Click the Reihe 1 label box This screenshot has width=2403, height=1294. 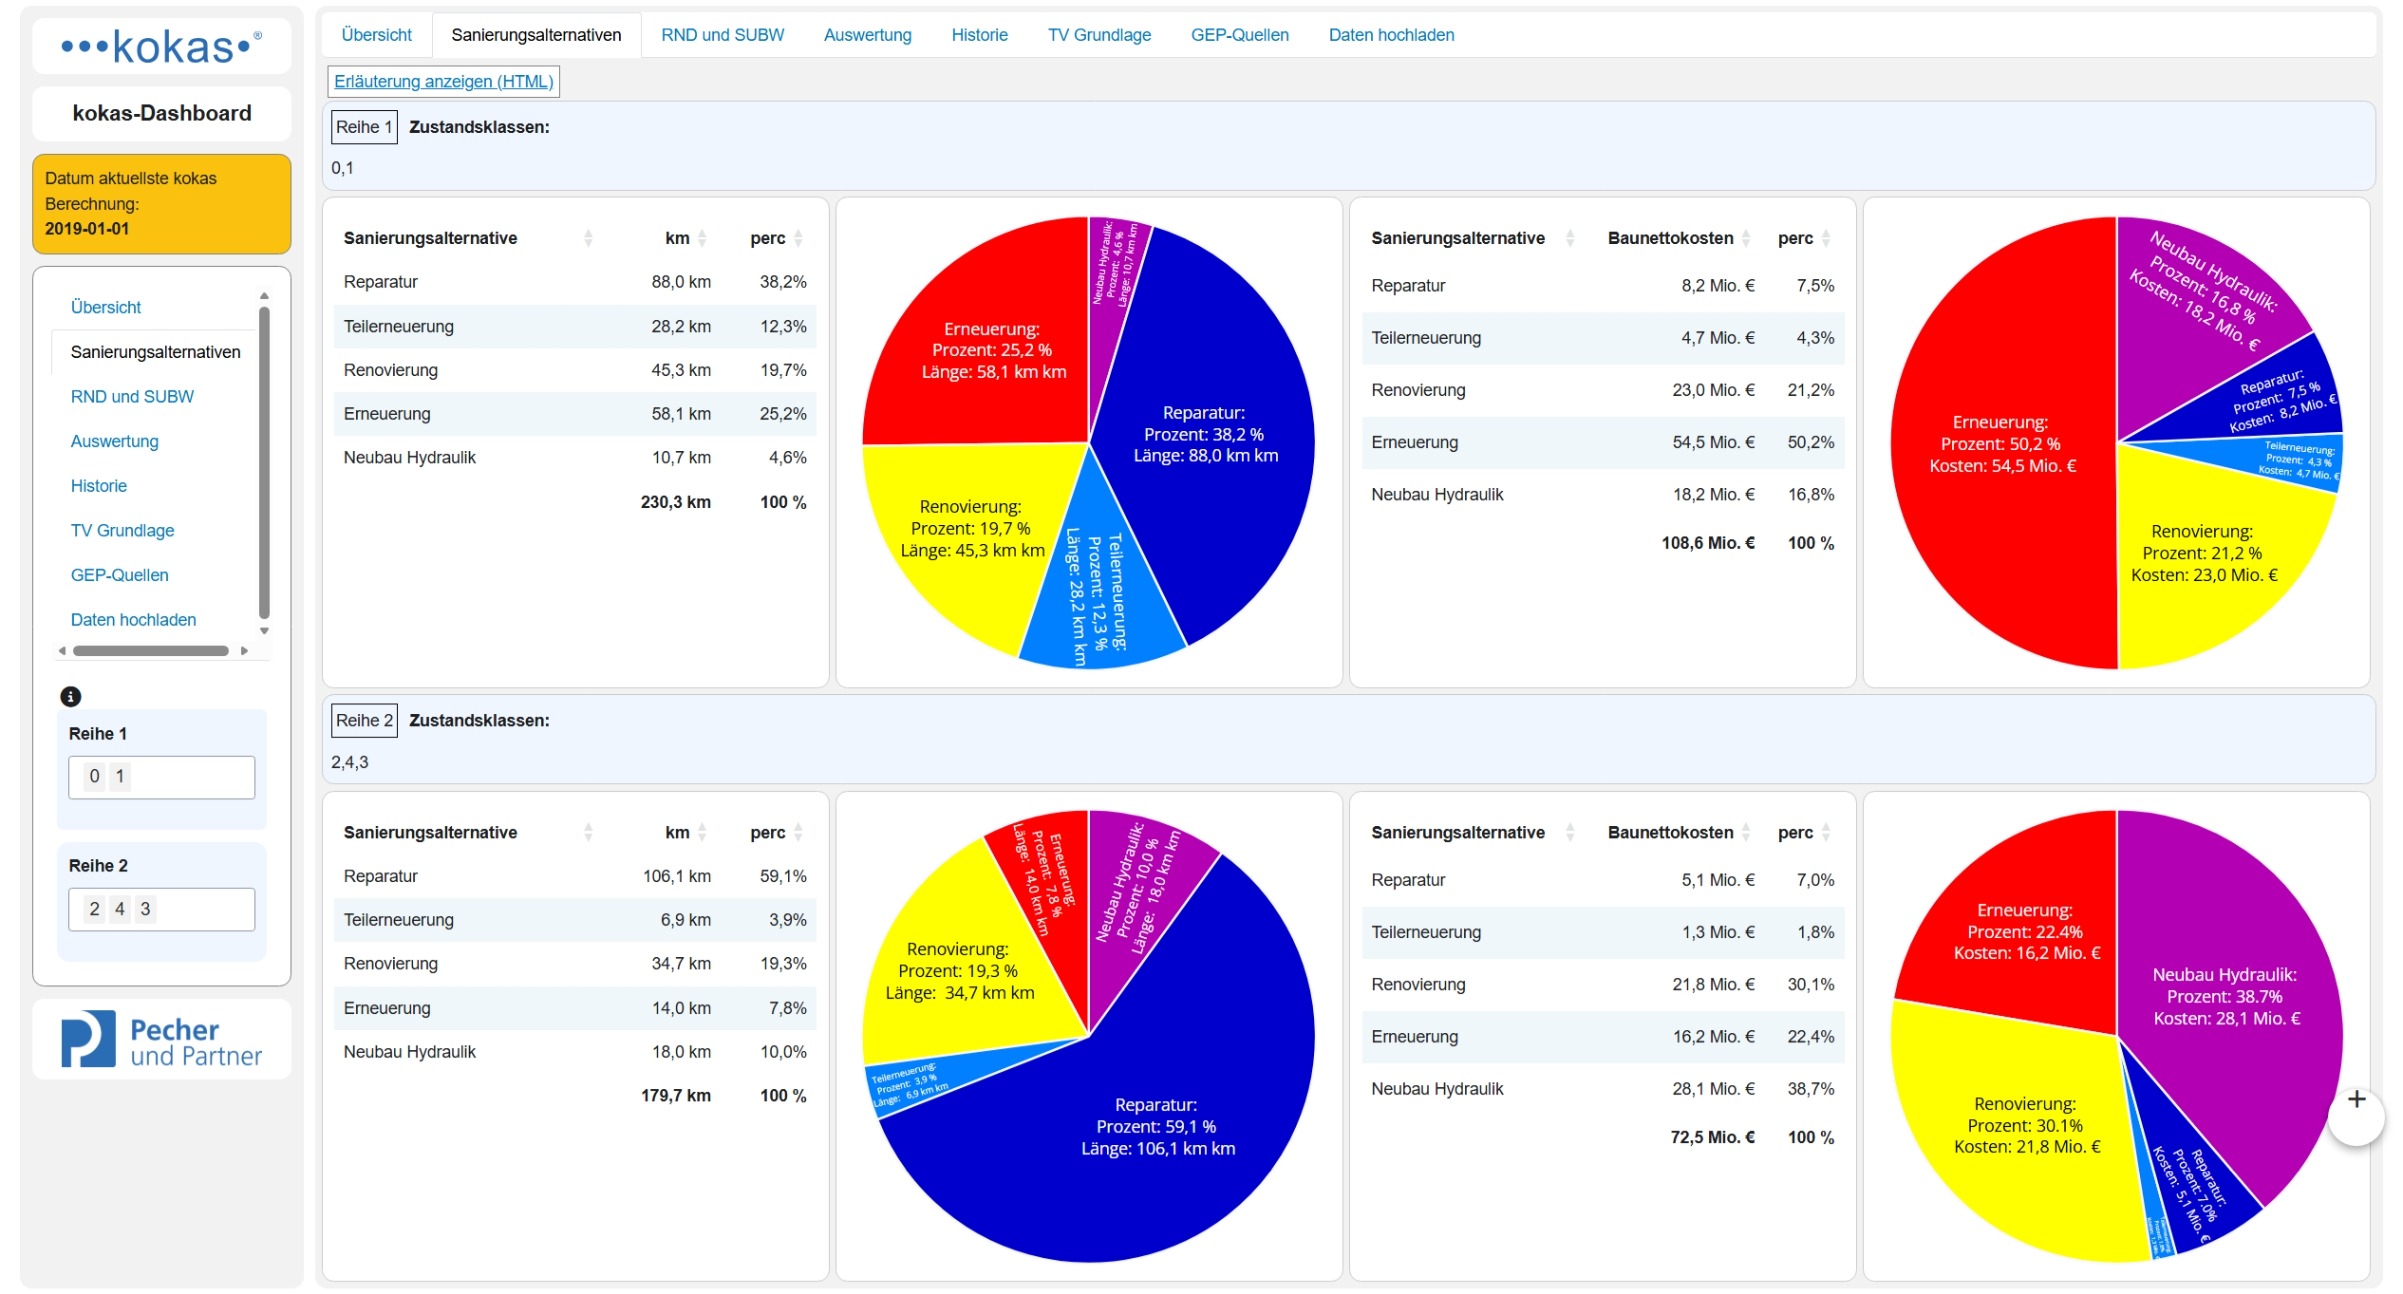pyautogui.click(x=364, y=127)
